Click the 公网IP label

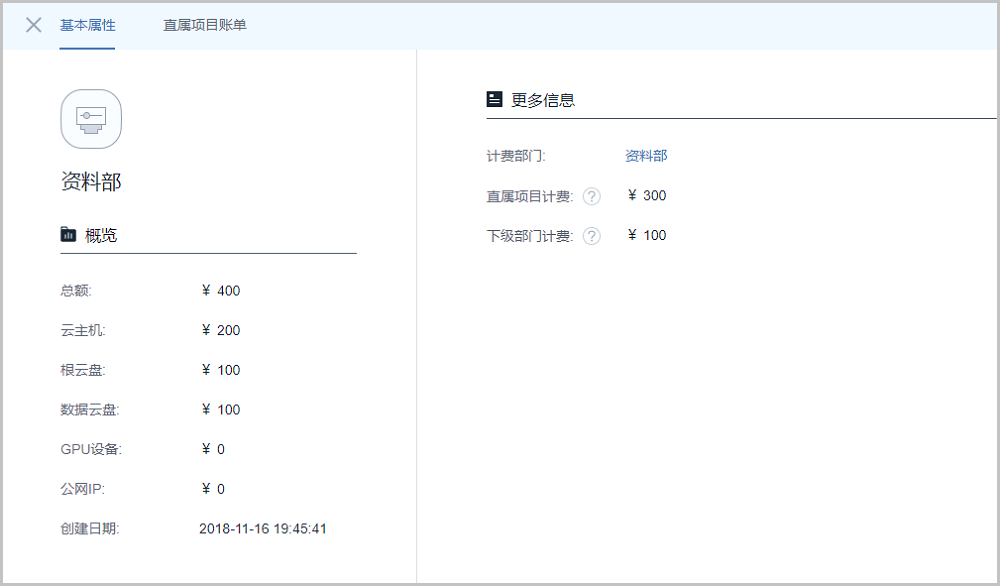82,489
